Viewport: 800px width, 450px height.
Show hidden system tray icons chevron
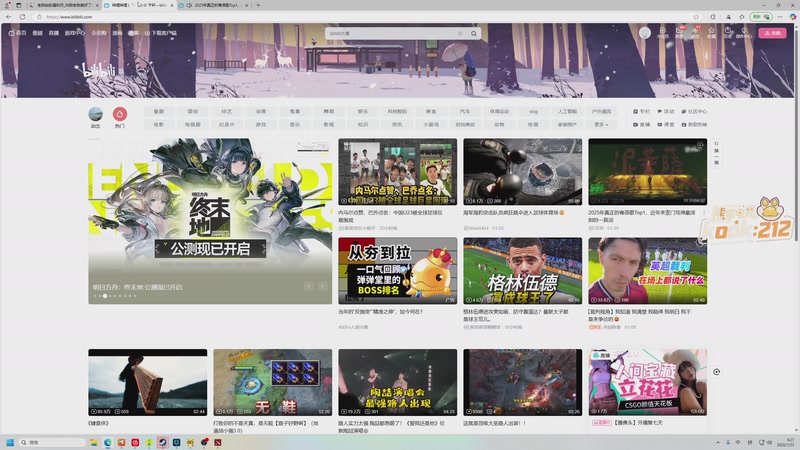pyautogui.click(x=718, y=442)
